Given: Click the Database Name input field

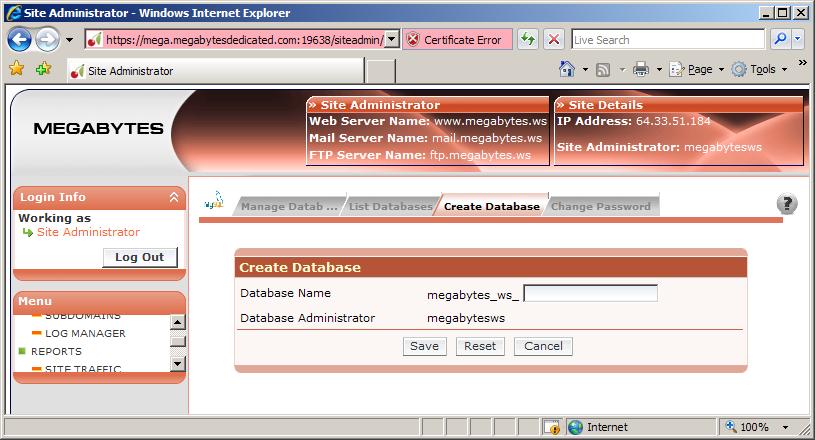Looking at the screenshot, I should click(x=590, y=294).
